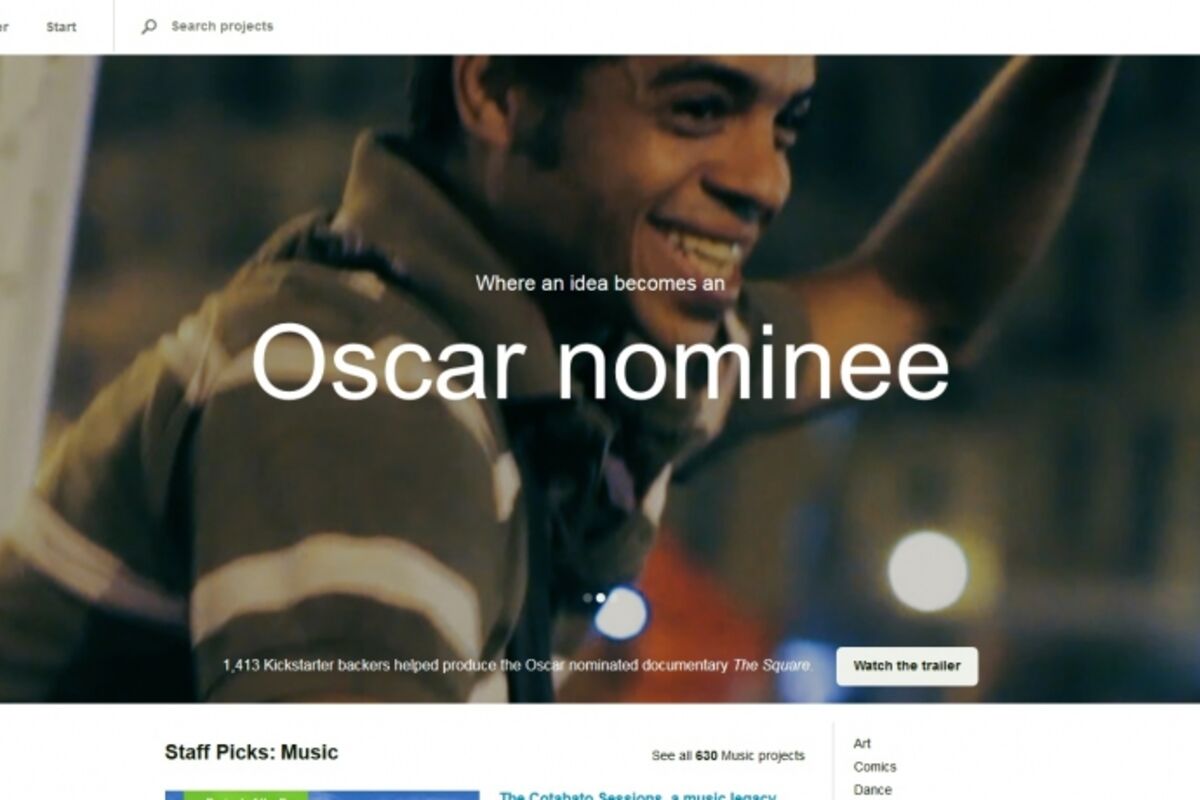Watch the trailer for The Square
The width and height of the screenshot is (1200, 800).
[907, 666]
